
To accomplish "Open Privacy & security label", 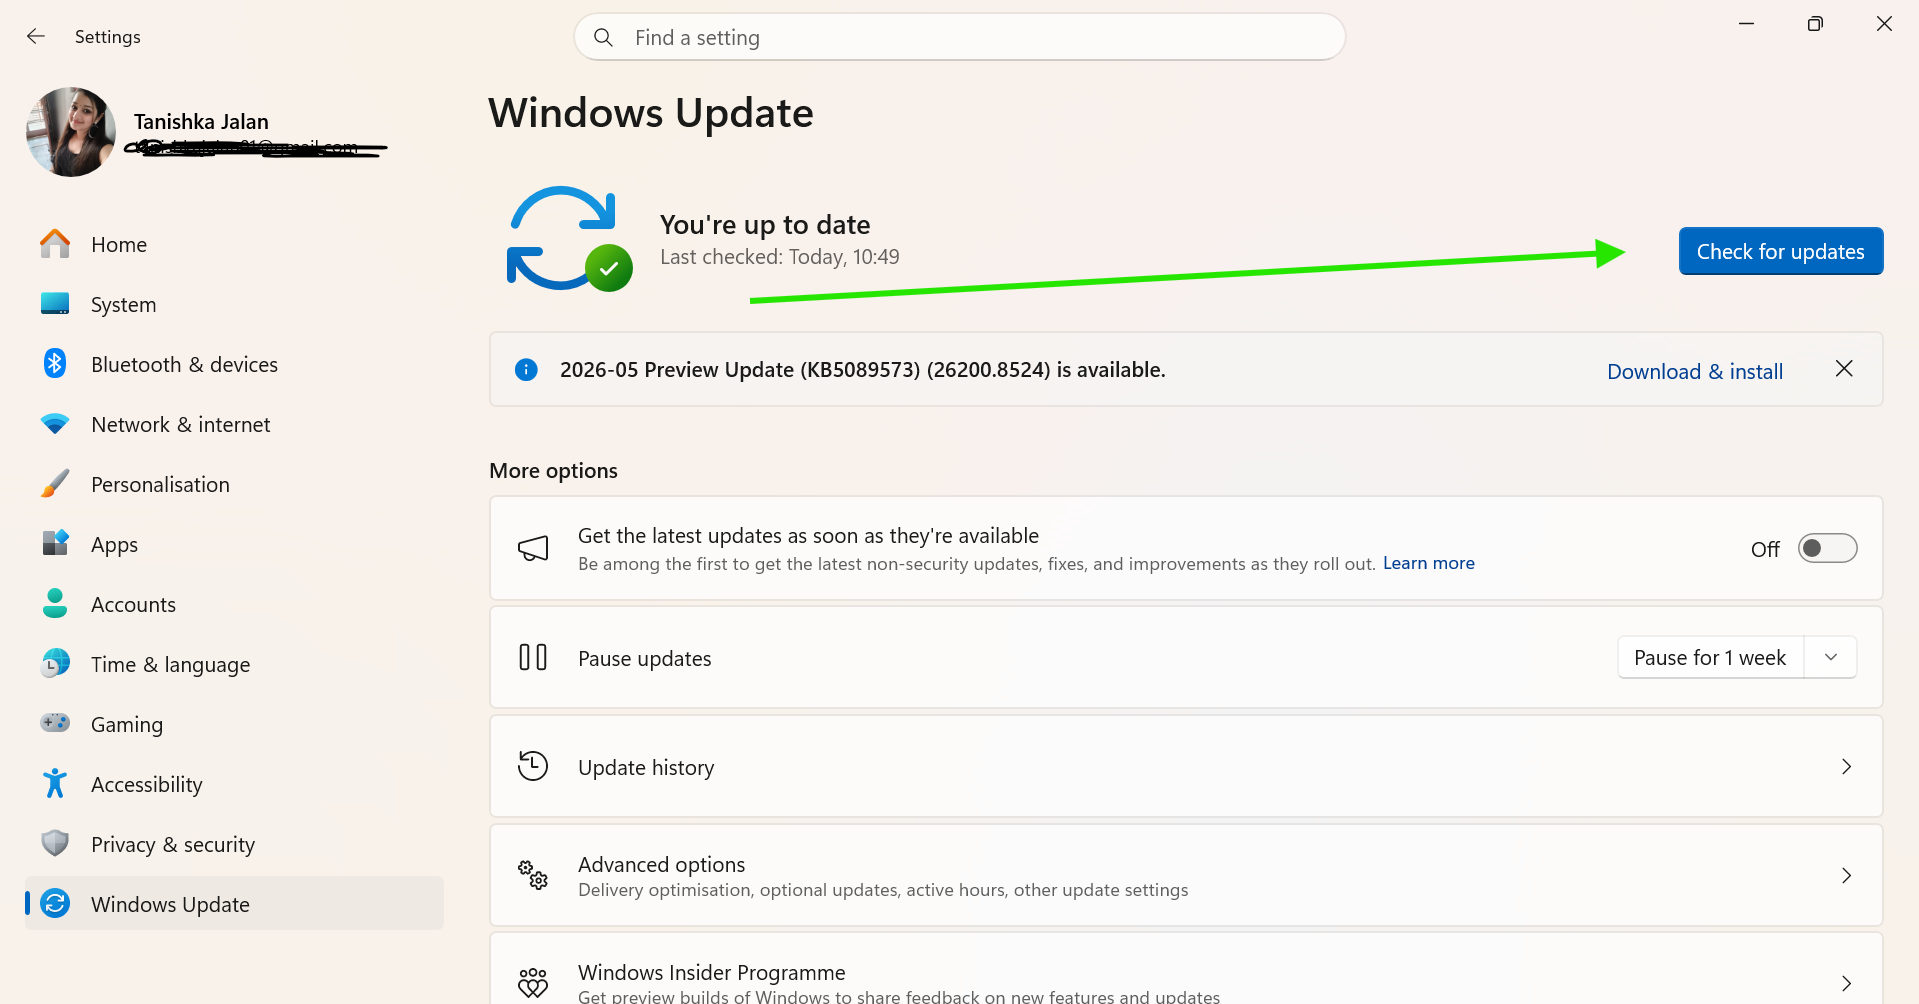I will 173,845.
